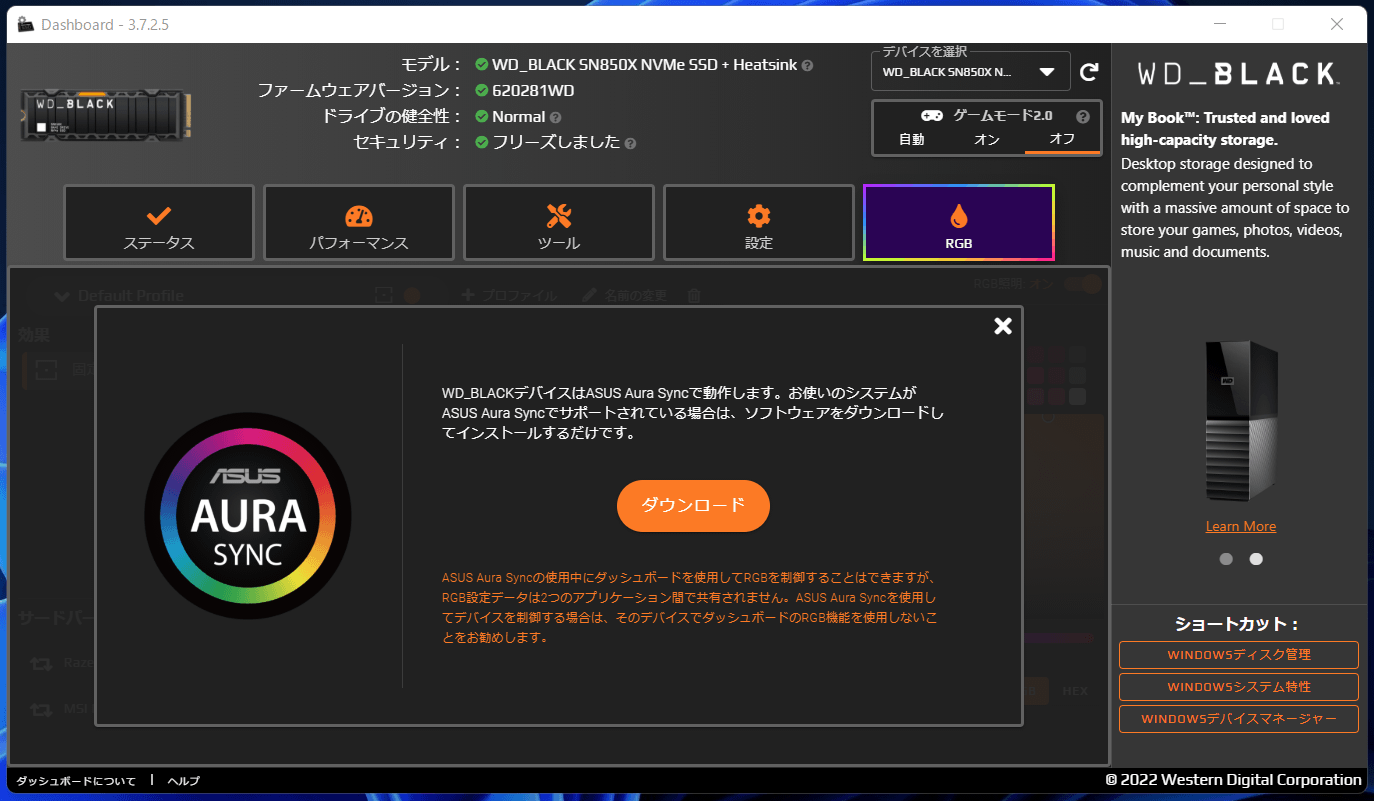
Task: Set game mode to 自動
Action: coord(911,140)
